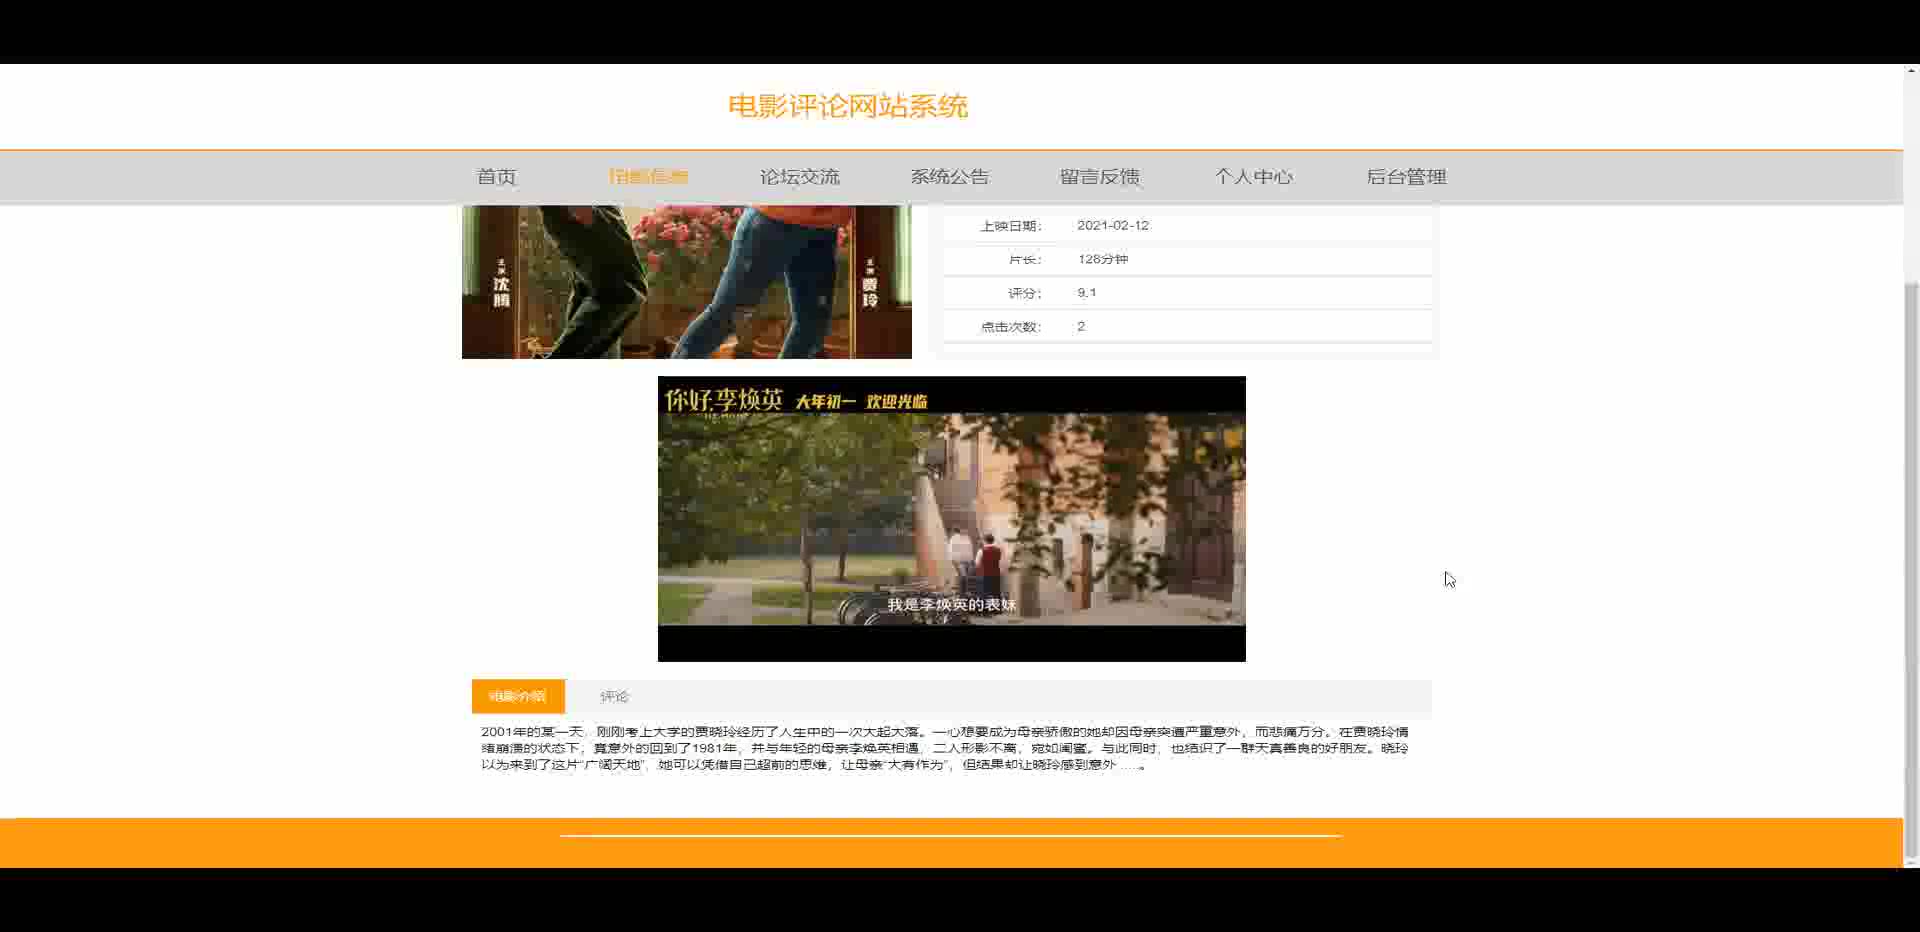Click the movie synopsis paragraph starting 2001年

click(x=945, y=748)
